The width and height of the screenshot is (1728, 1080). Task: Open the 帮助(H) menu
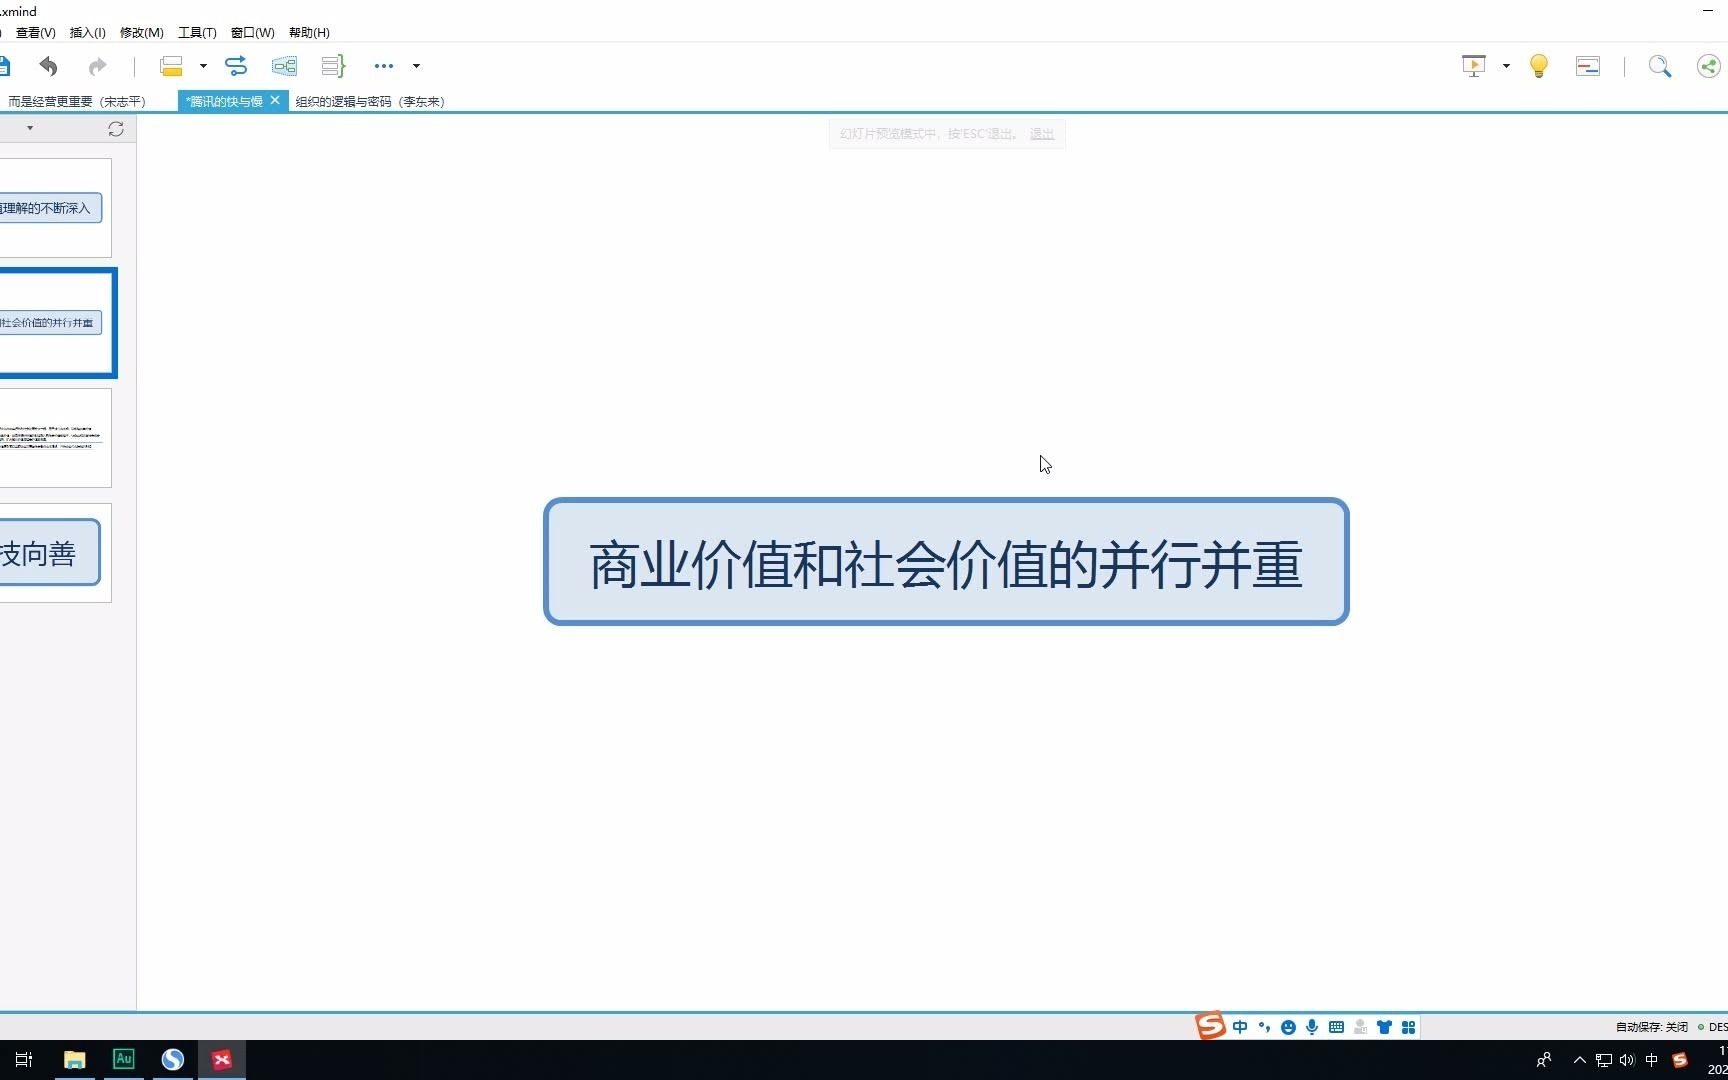pos(310,32)
